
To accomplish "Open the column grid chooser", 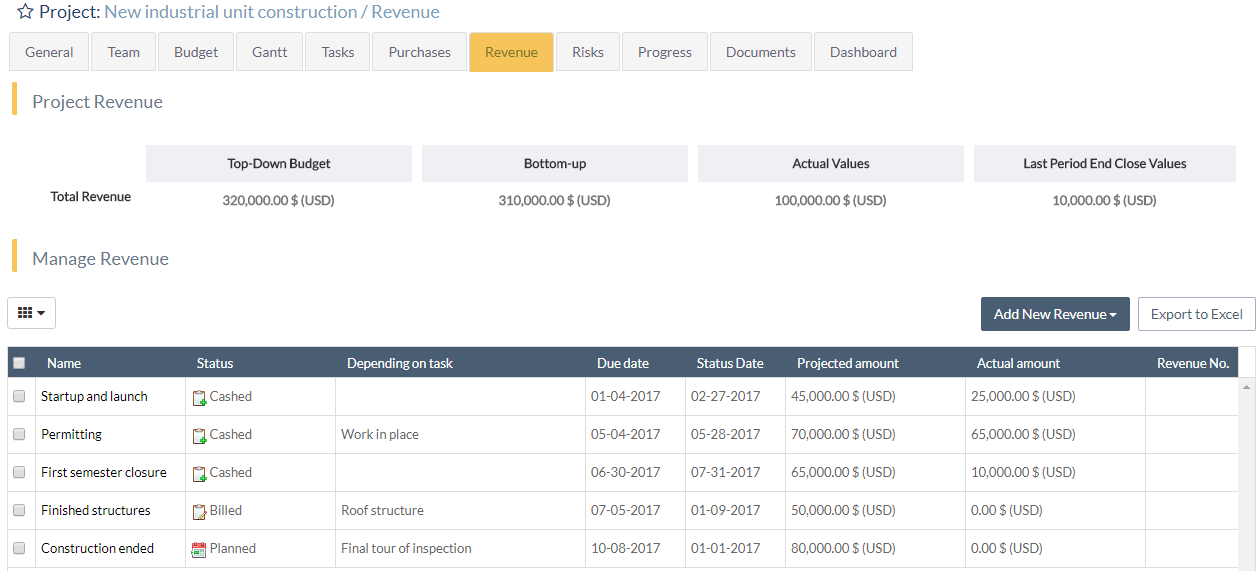I will coord(31,313).
